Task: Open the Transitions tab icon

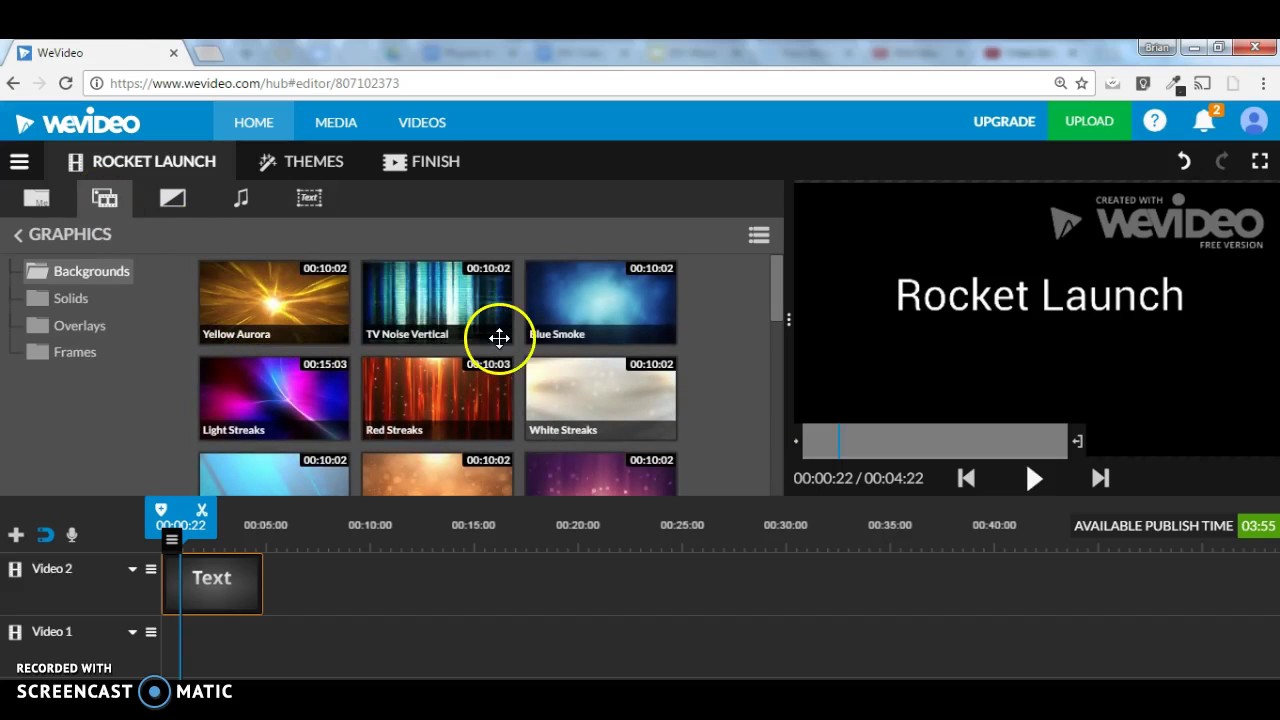Action: (173, 198)
